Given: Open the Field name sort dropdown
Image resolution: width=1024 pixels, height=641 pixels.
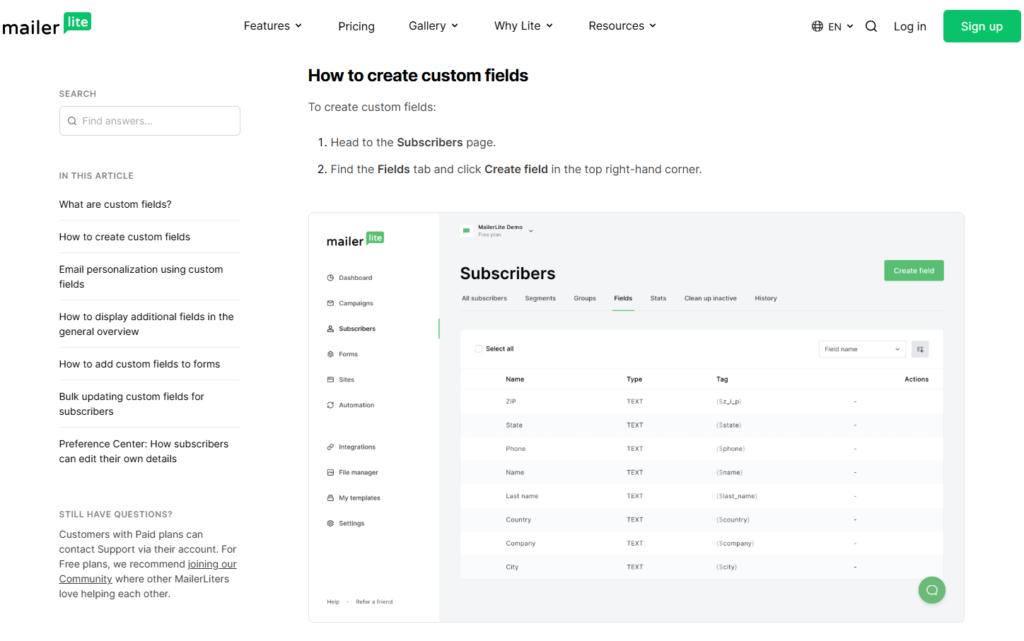Looking at the screenshot, I should [x=862, y=349].
